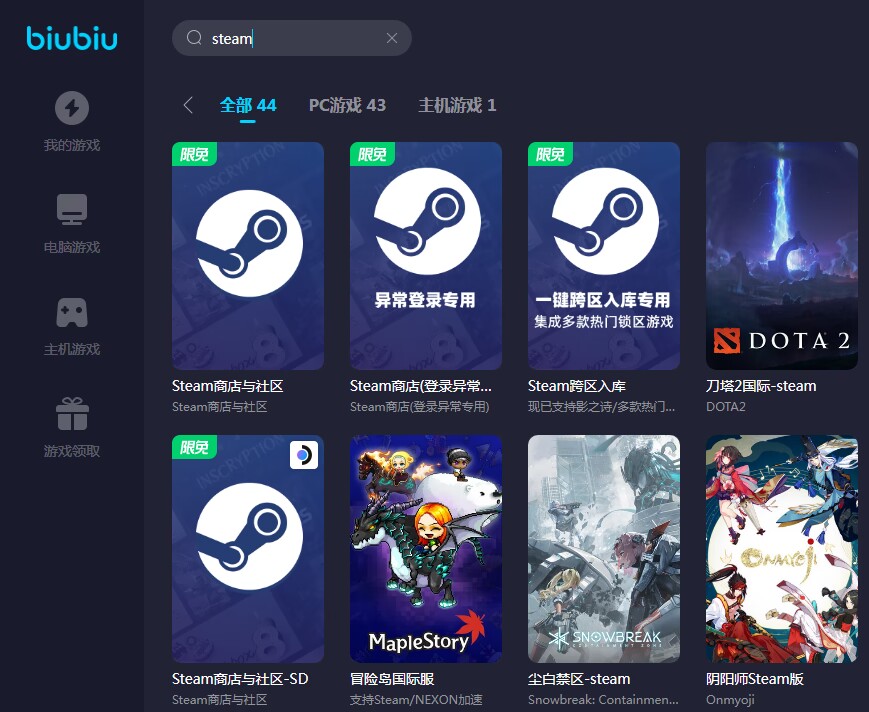Open Steam异常登录专用 card

(426, 256)
